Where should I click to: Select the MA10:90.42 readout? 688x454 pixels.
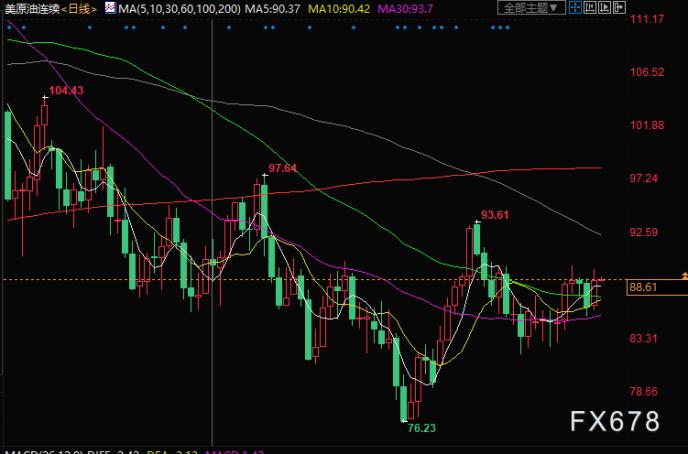click(339, 8)
